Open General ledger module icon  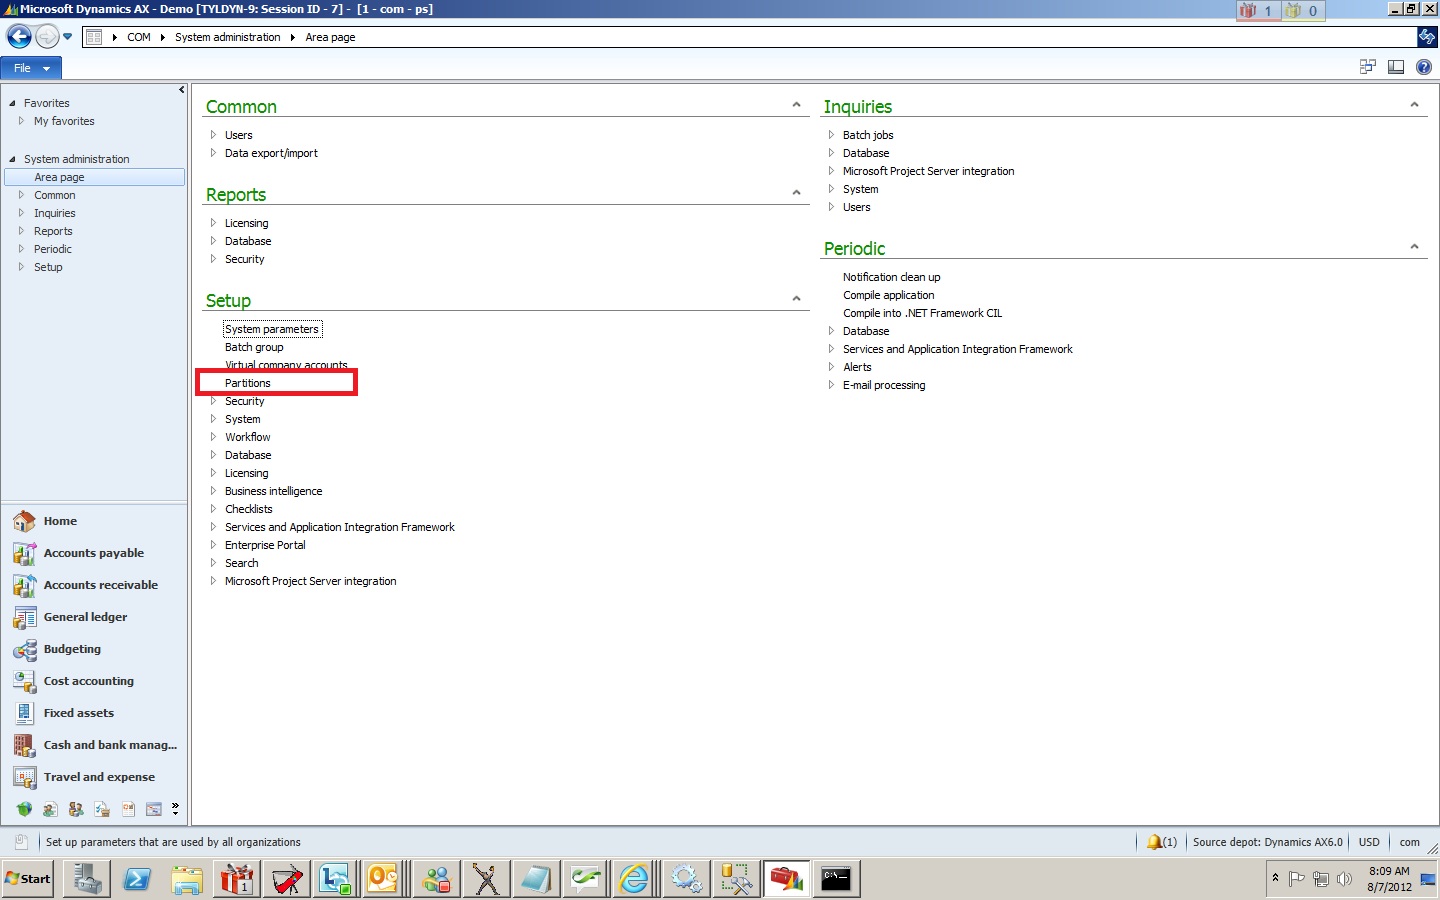click(x=24, y=617)
